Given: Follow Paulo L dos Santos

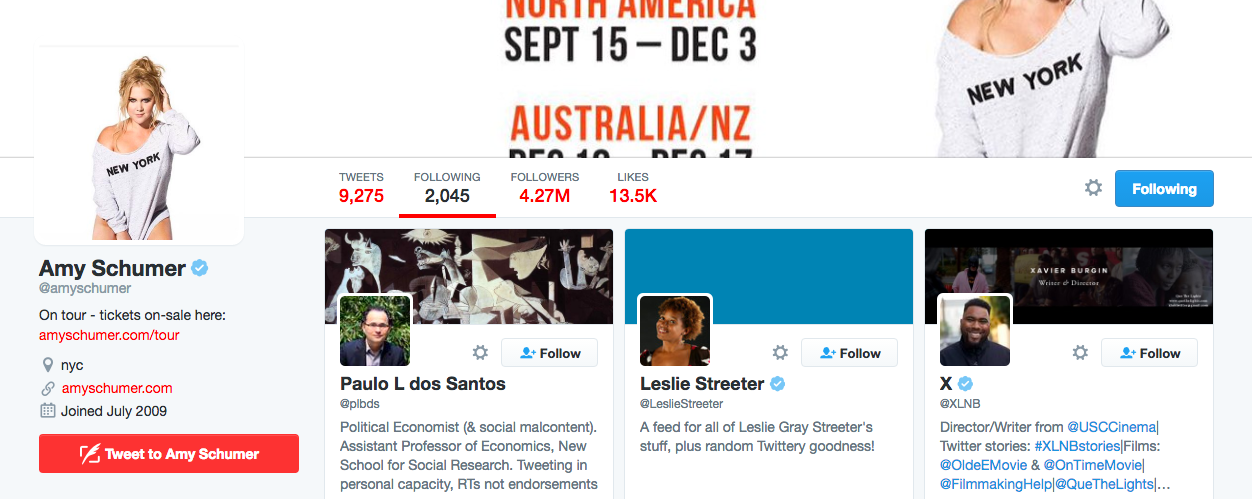Looking at the screenshot, I should click(549, 353).
